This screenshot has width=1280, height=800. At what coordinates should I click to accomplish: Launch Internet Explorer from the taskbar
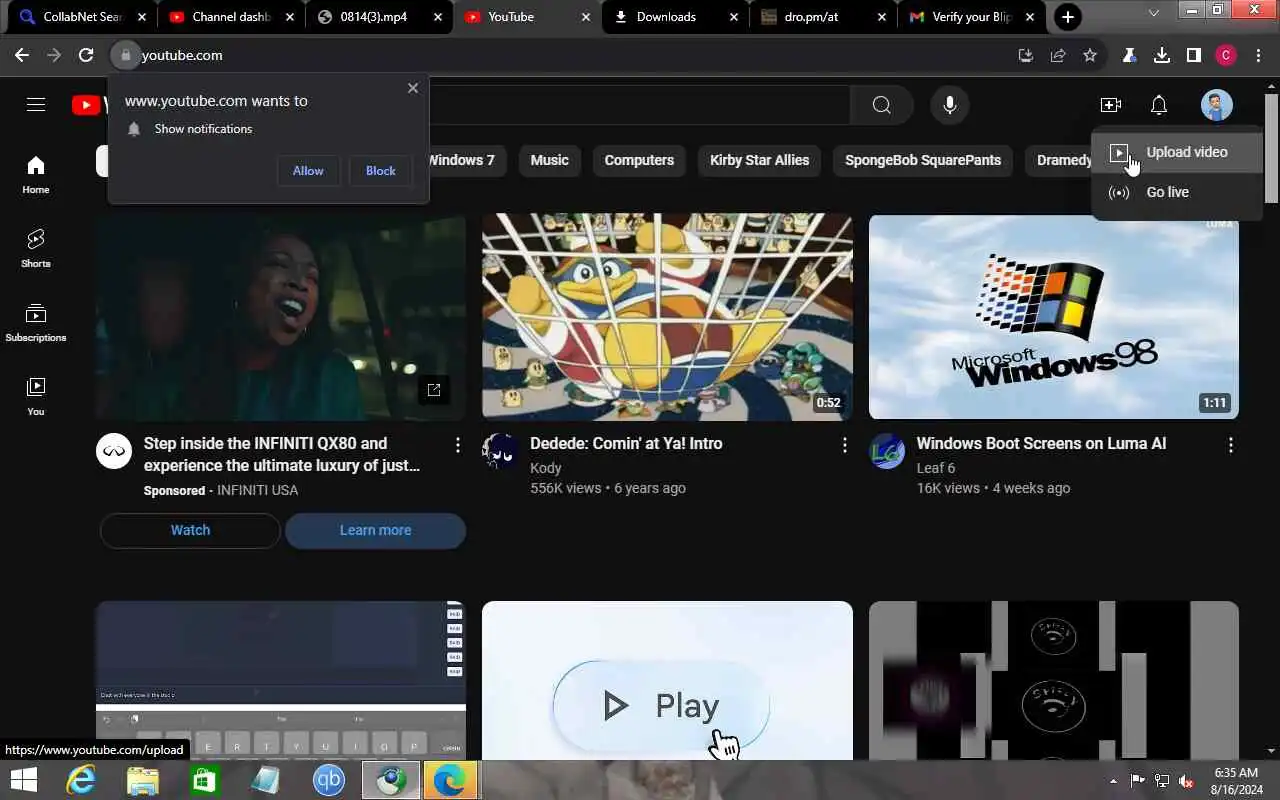tap(81, 780)
